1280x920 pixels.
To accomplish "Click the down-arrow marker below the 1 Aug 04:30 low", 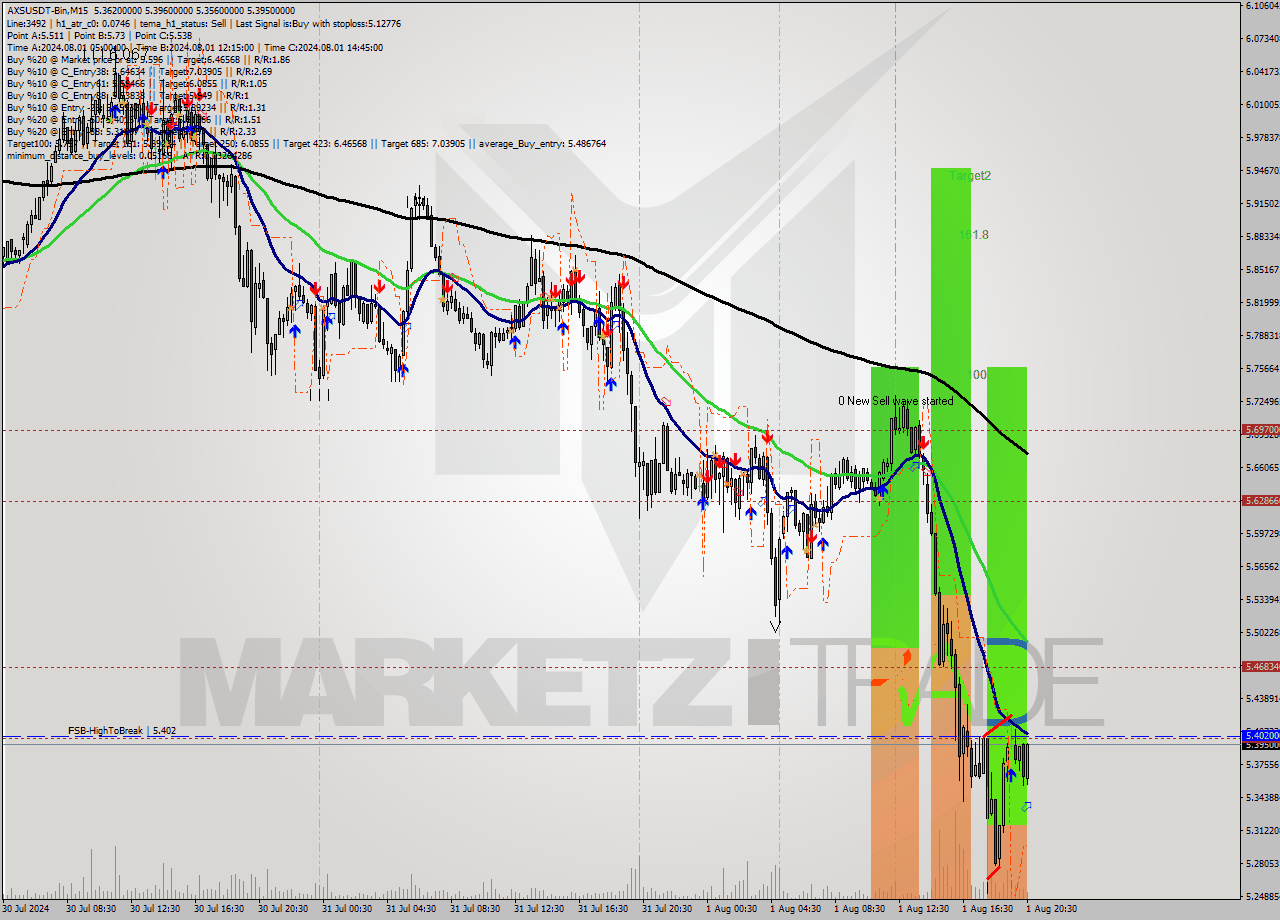I will tap(775, 627).
